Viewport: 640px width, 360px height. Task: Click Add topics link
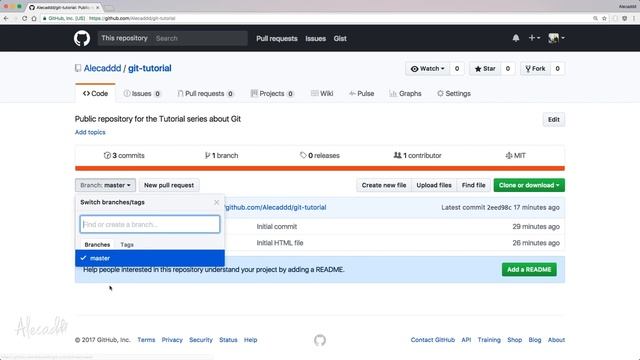click(x=90, y=132)
